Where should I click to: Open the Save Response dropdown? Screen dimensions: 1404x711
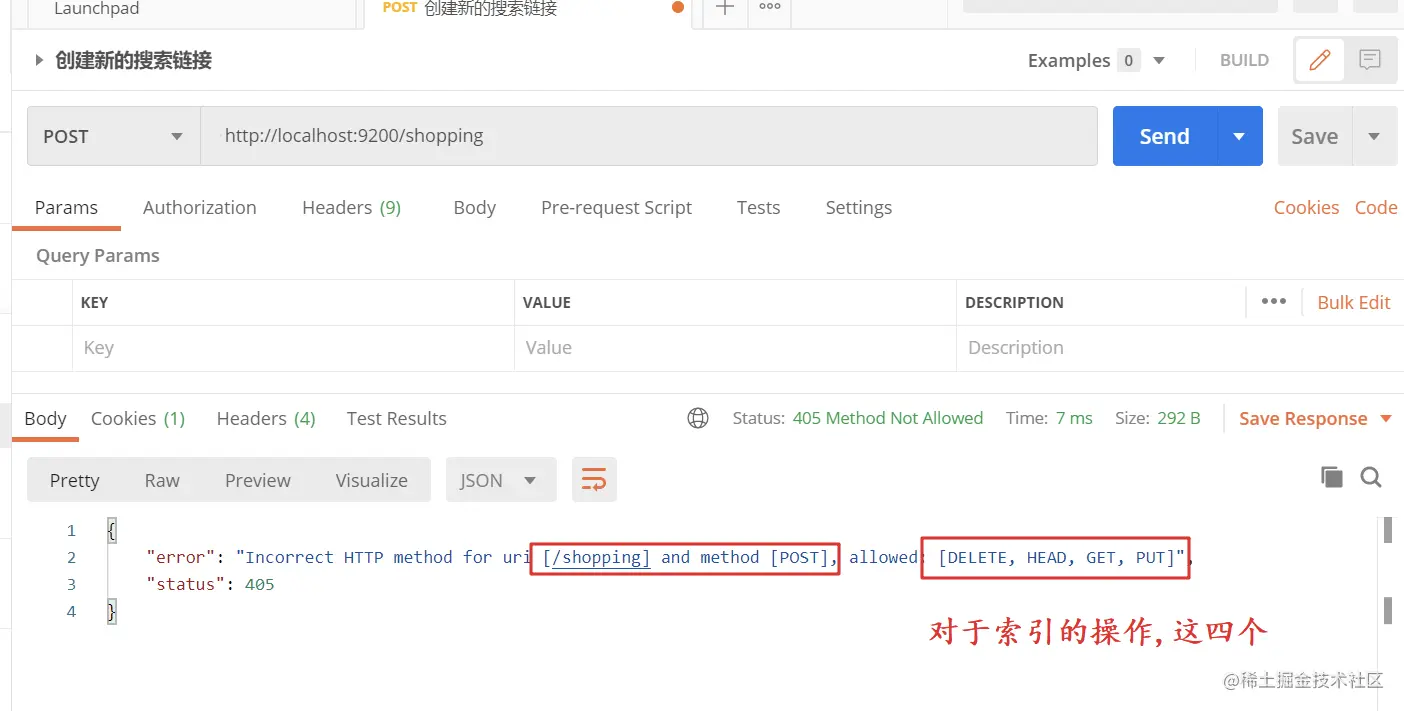(1315, 418)
